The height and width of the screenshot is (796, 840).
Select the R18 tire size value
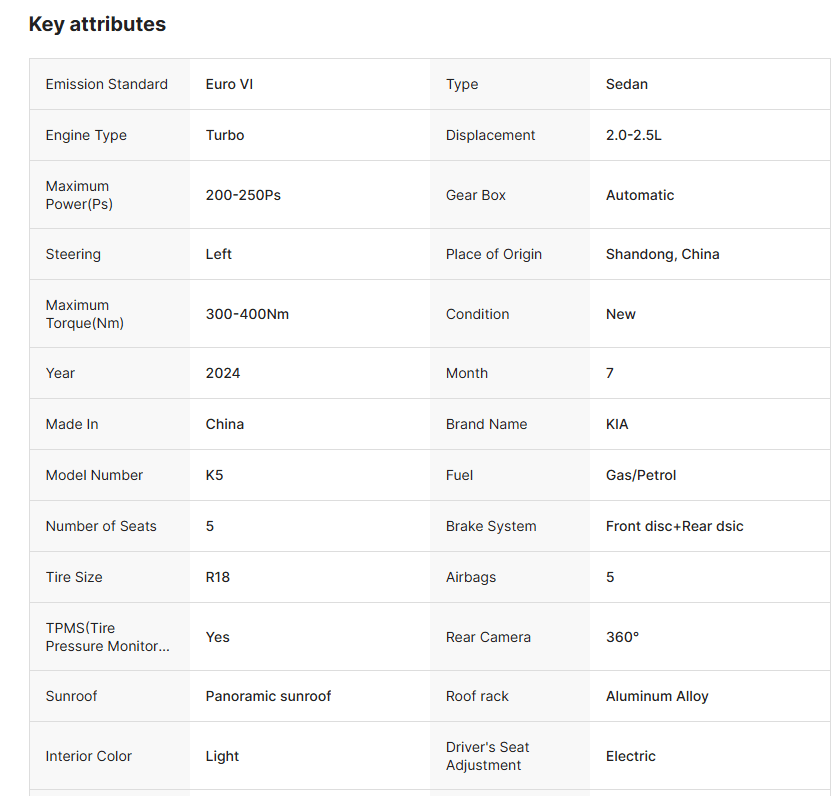(x=218, y=577)
